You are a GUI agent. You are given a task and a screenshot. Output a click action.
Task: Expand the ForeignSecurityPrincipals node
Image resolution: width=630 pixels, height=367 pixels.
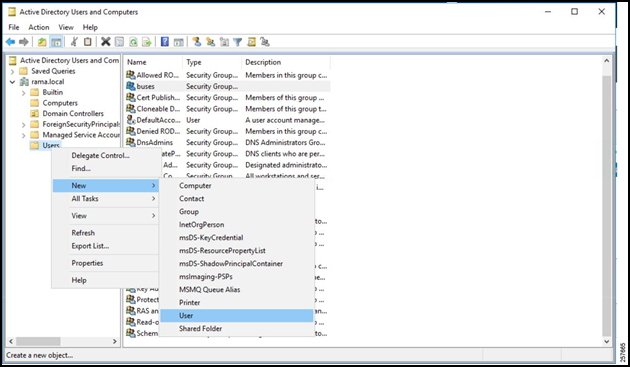pyautogui.click(x=23, y=125)
